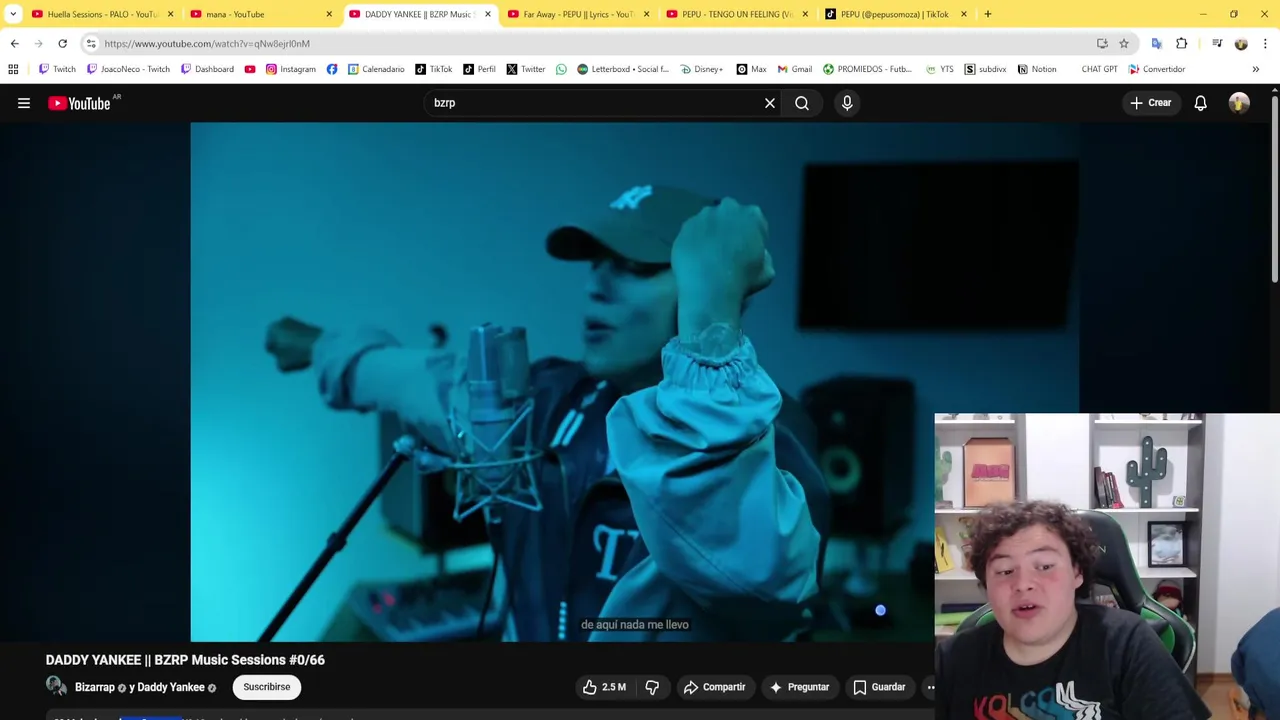Screen dimensions: 1280x720
Task: Open the Chrome three-dot menu
Action: coord(1265,43)
